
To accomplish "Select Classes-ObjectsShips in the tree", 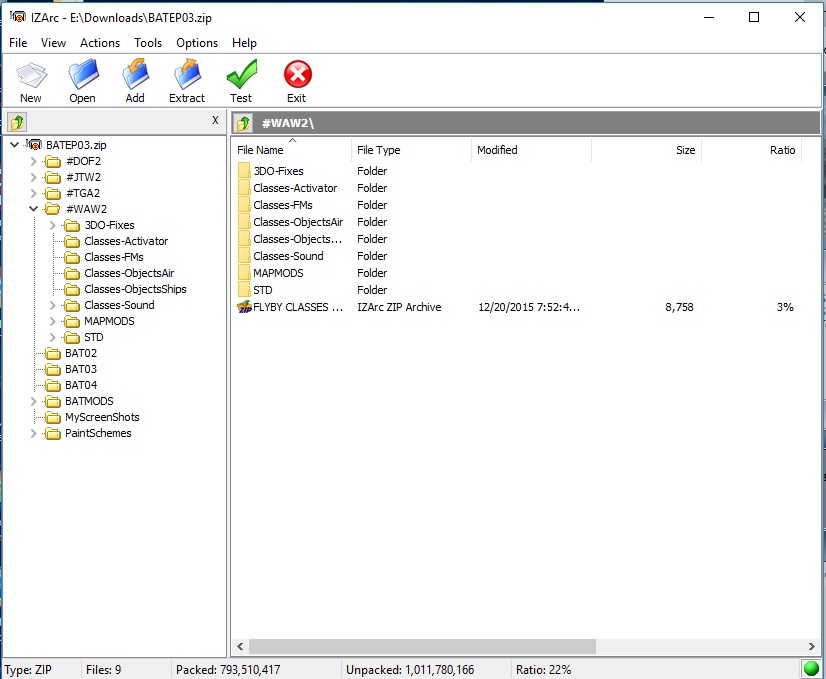I will click(x=135, y=289).
